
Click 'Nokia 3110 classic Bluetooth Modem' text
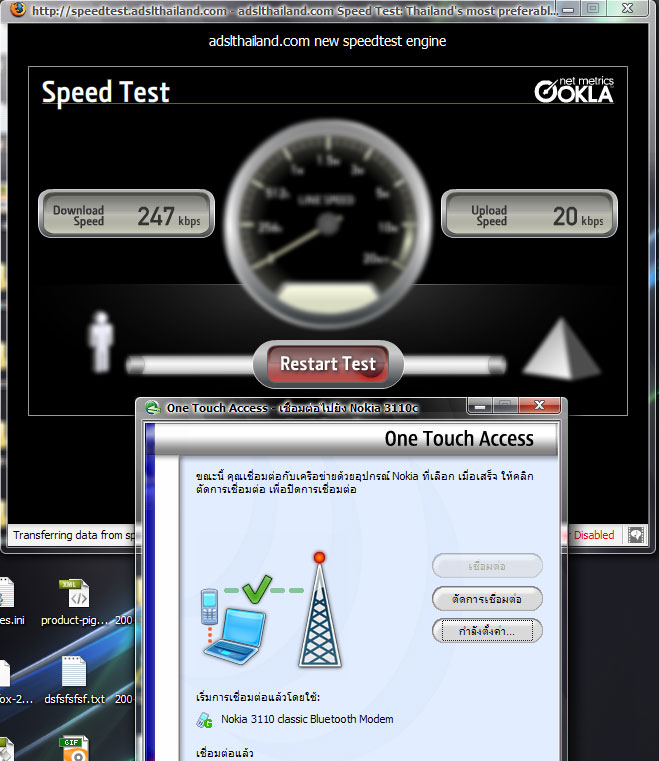tap(307, 719)
